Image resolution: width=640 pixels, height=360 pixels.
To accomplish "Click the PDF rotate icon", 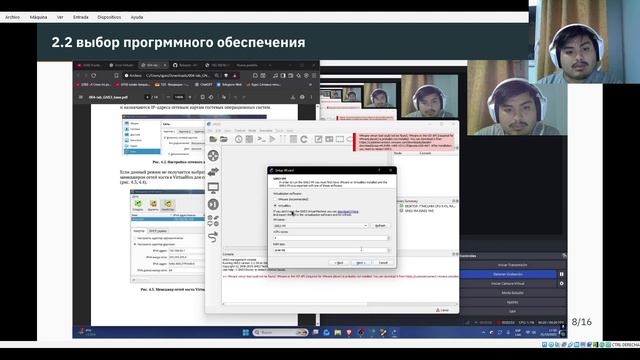I will coord(211,97).
